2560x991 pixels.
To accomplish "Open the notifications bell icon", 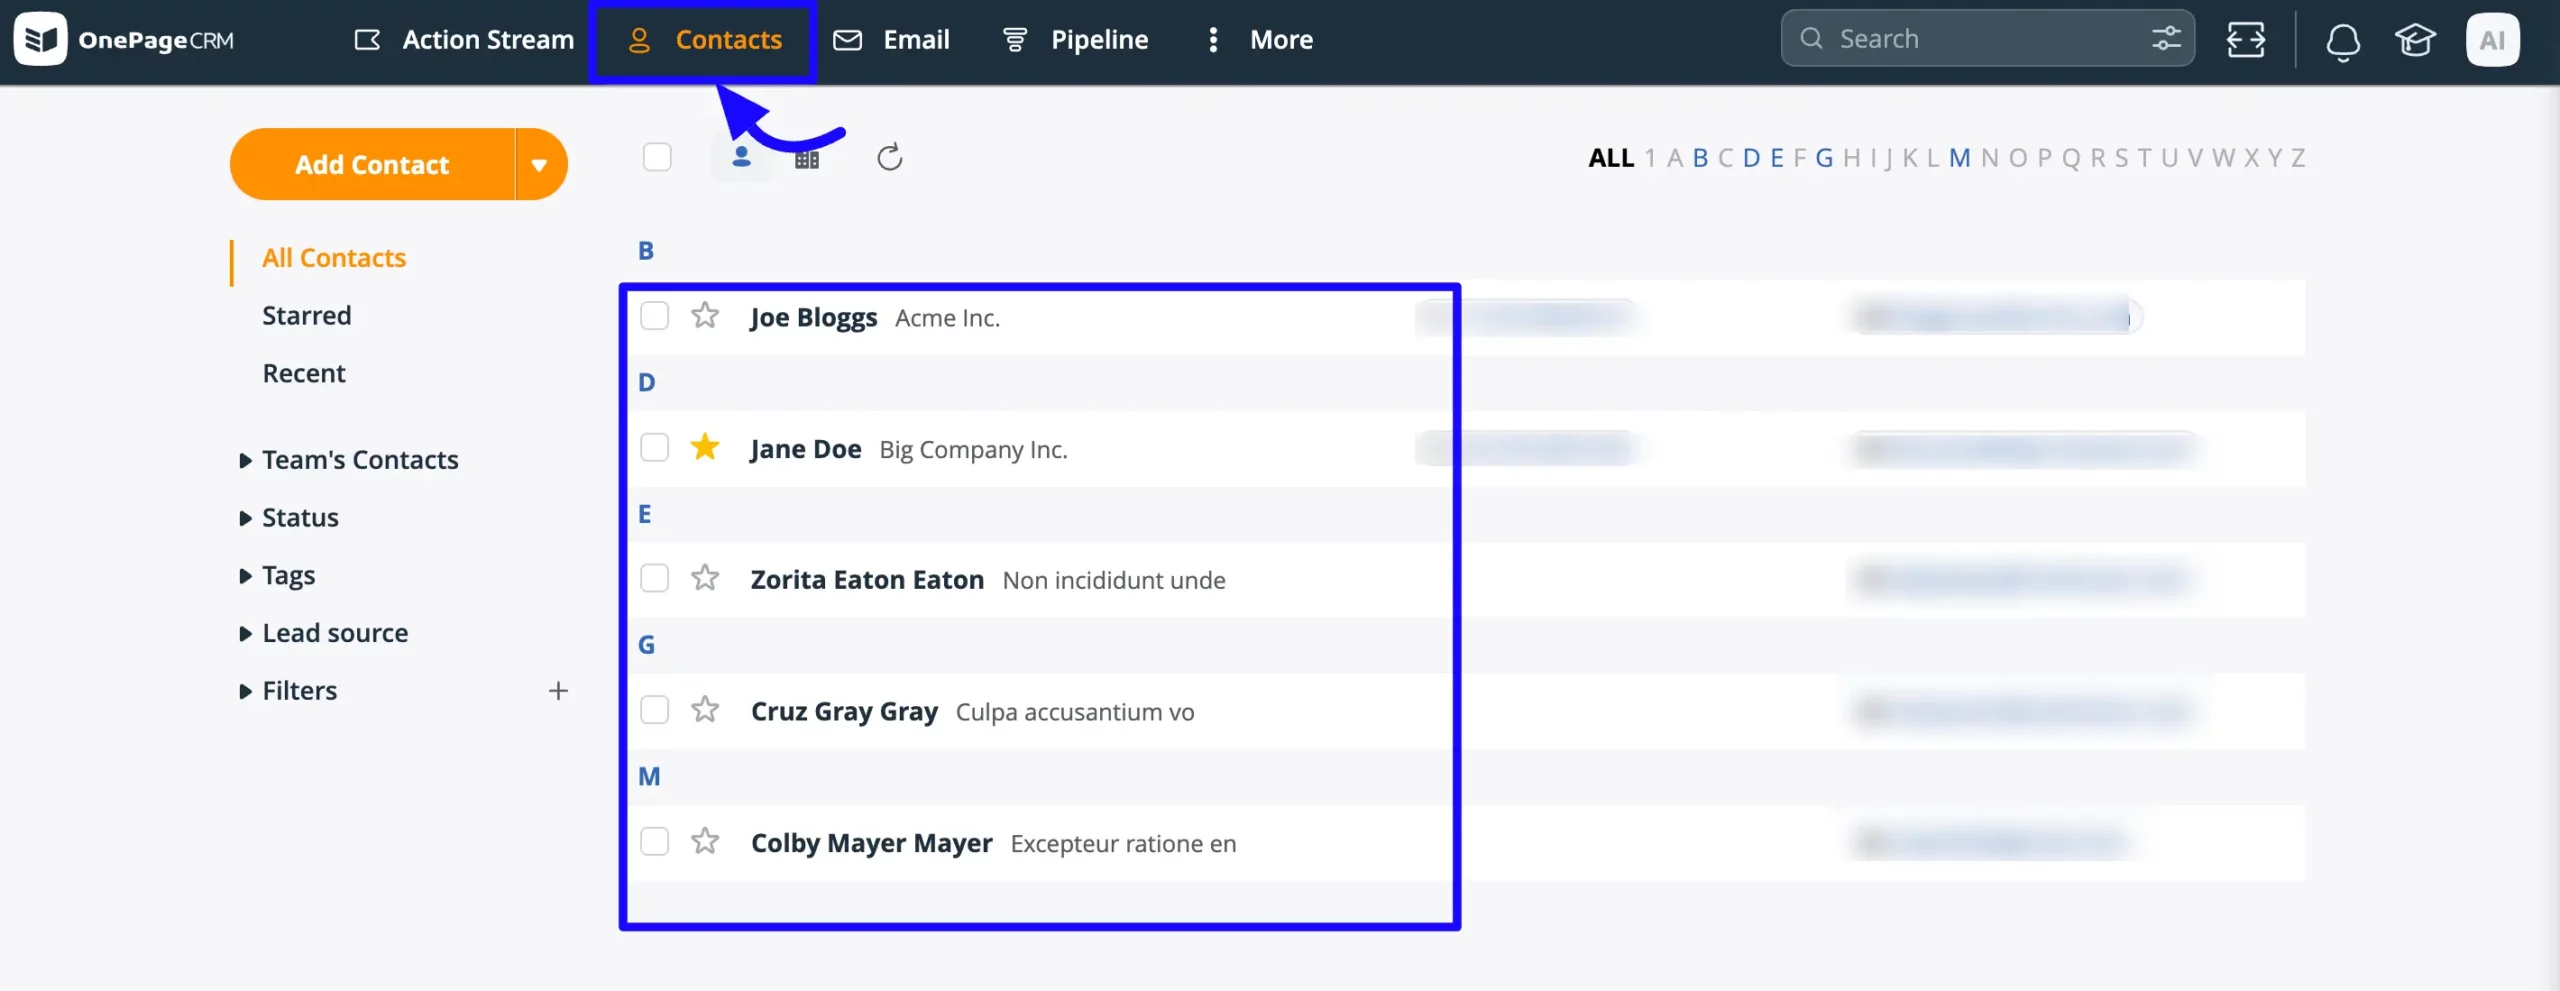I will [2342, 41].
